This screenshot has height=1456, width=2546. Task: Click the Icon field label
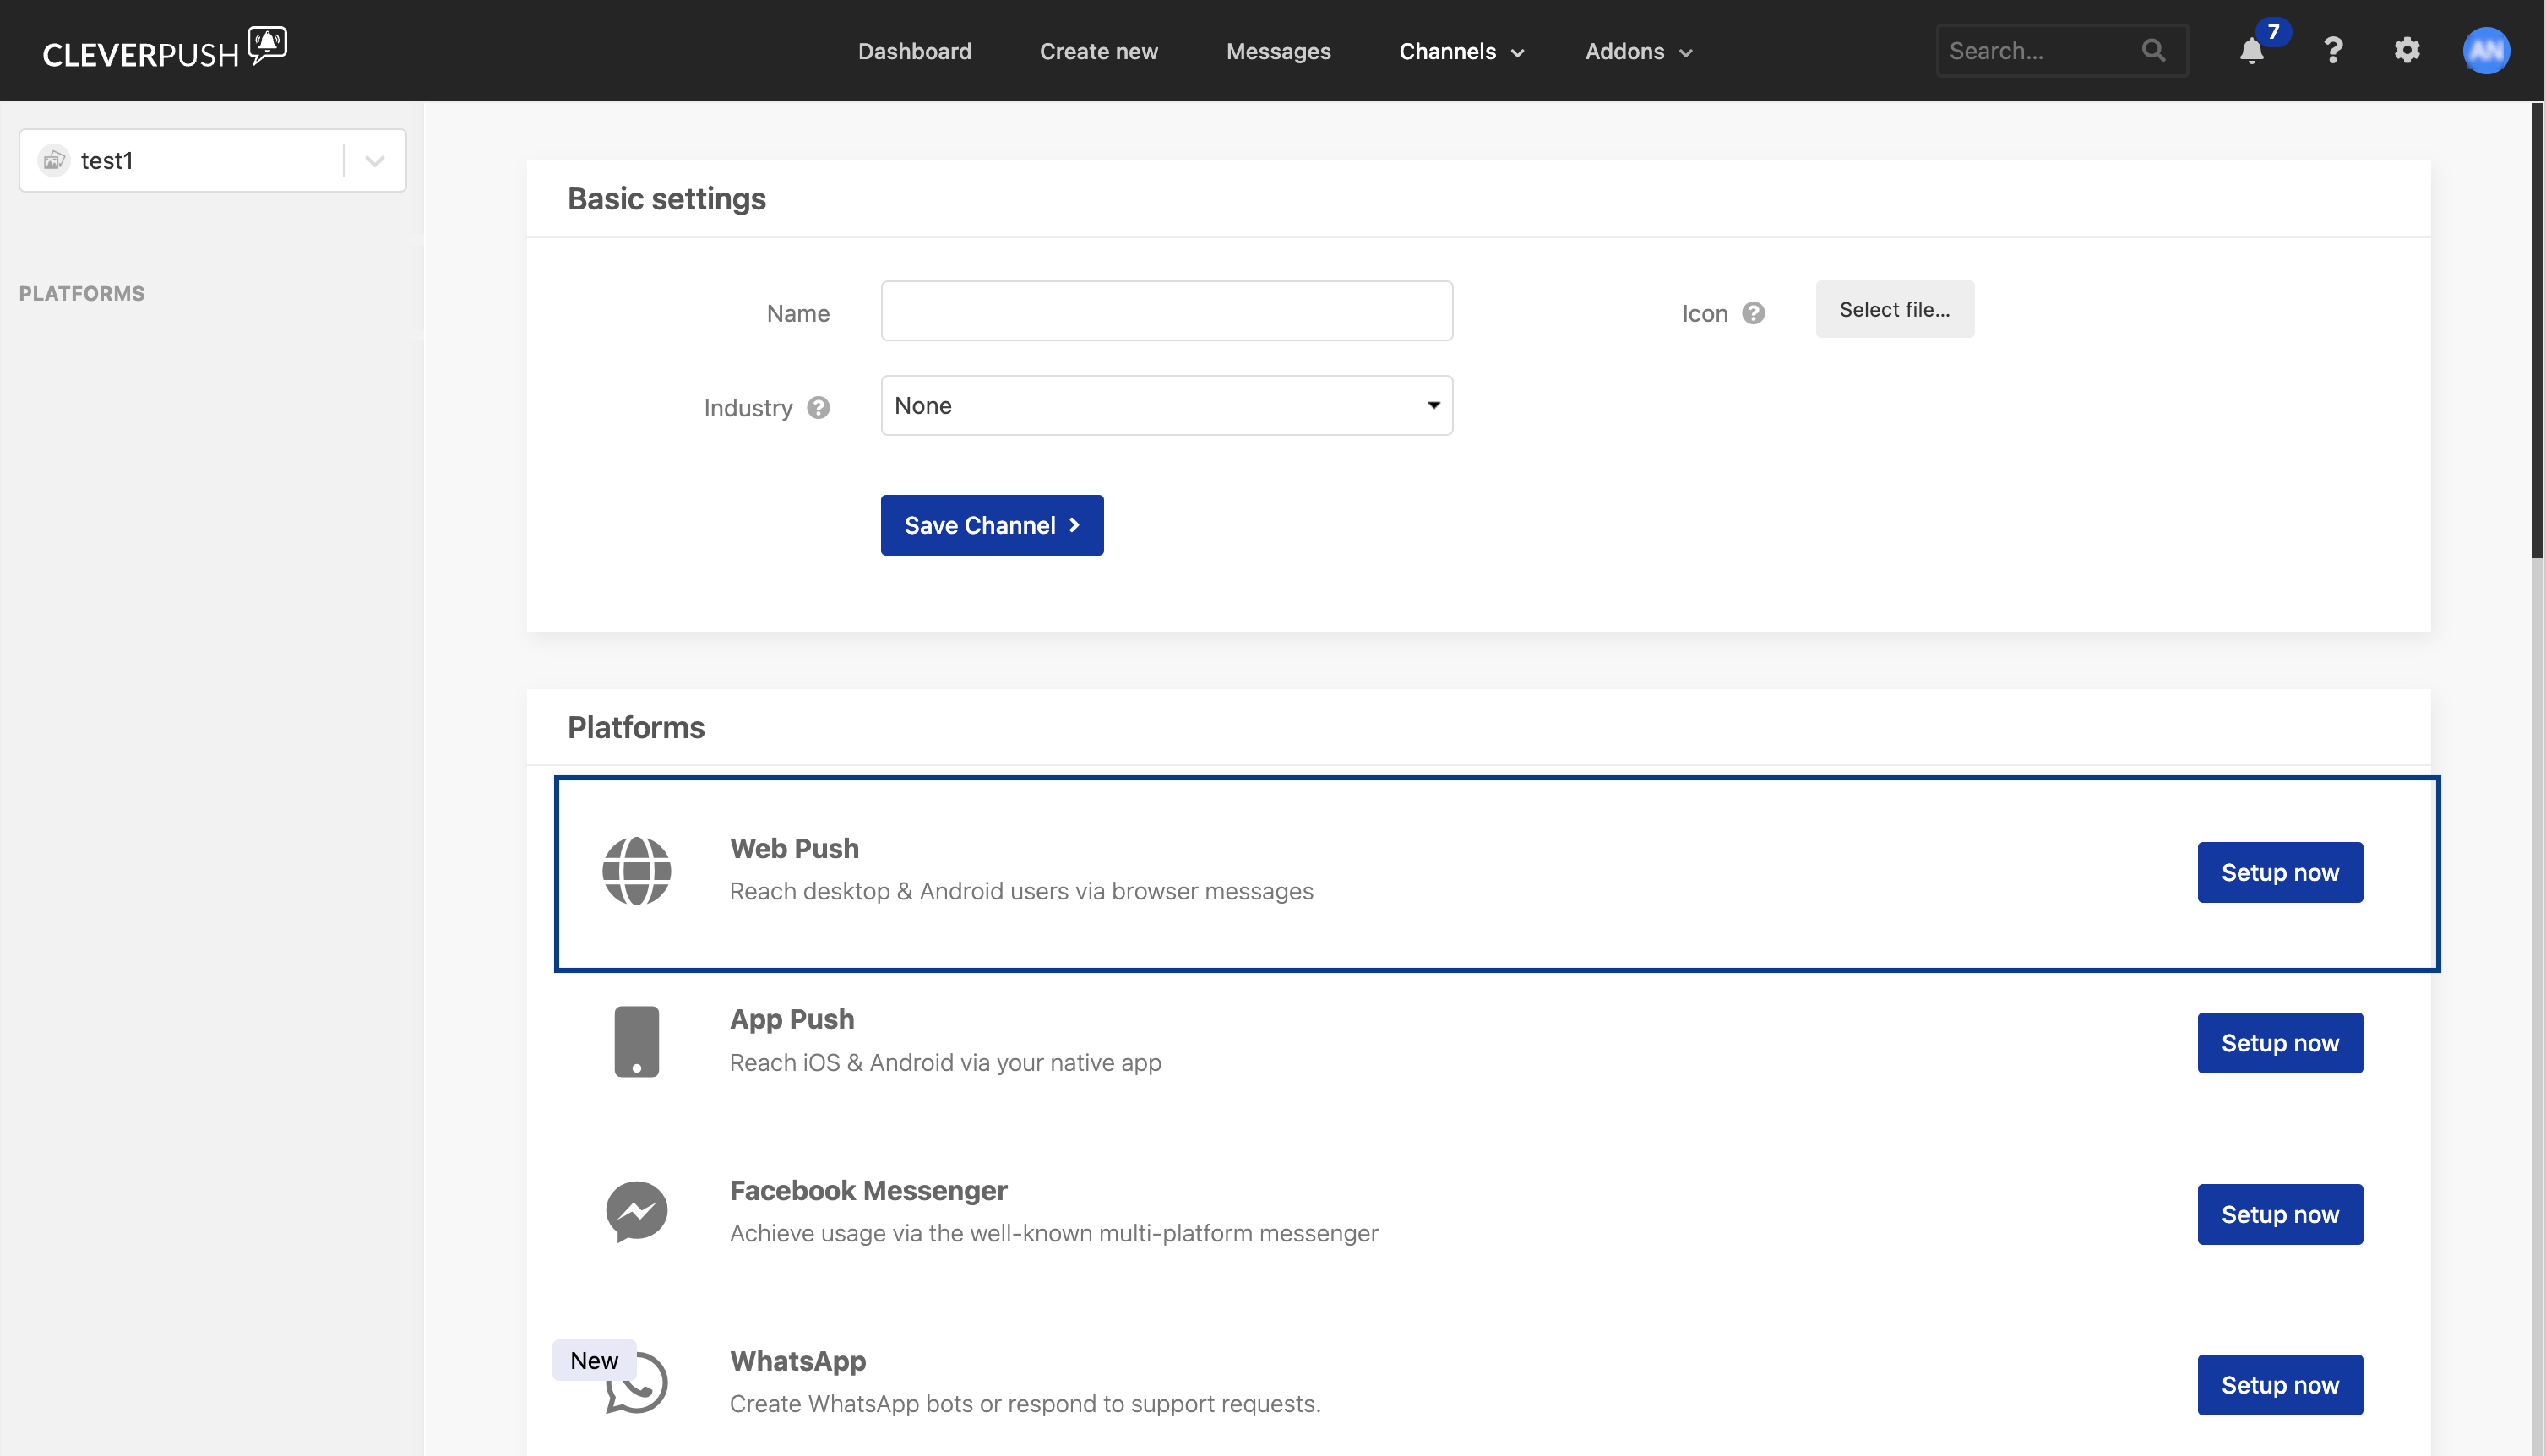(x=1704, y=313)
